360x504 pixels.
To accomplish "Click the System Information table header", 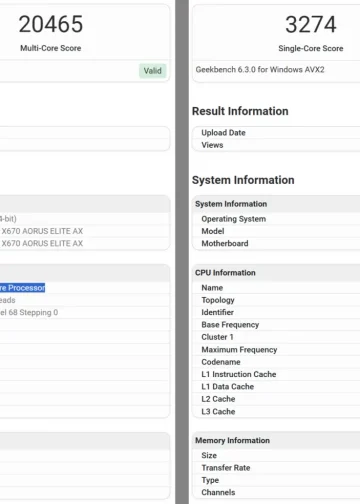I will pos(231,204).
